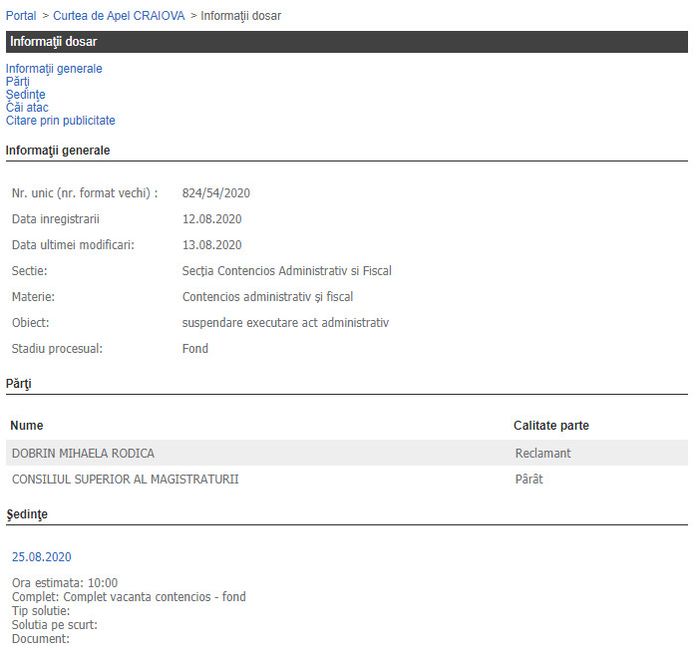Select case number 824/54/2020

tap(216, 193)
